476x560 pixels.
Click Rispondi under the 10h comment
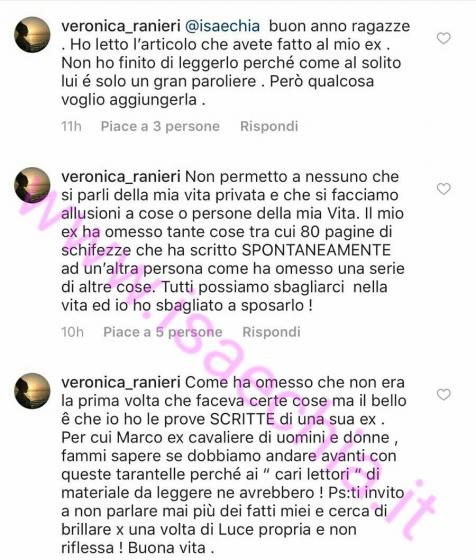pyautogui.click(x=271, y=332)
